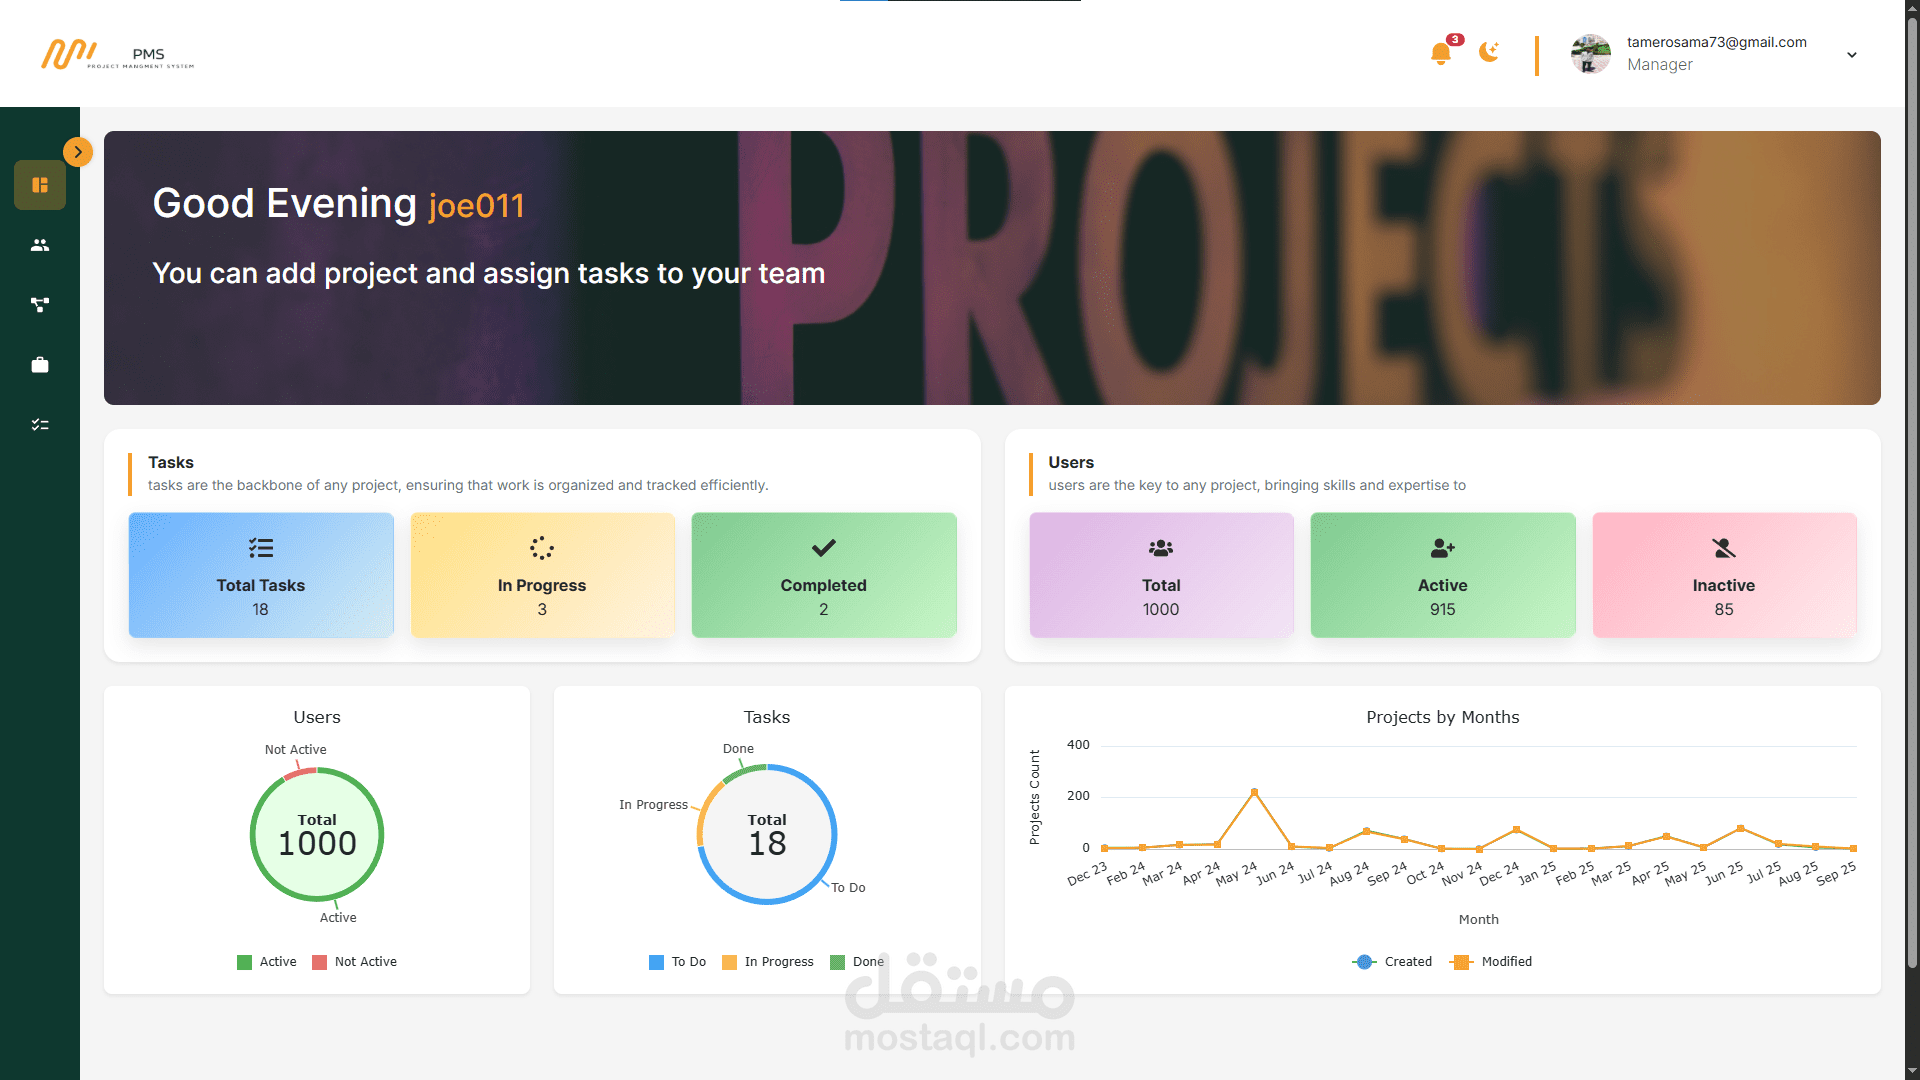Viewport: 1920px width, 1080px height.
Task: Click the Not Active callout label on Users donut
Action: tap(295, 750)
